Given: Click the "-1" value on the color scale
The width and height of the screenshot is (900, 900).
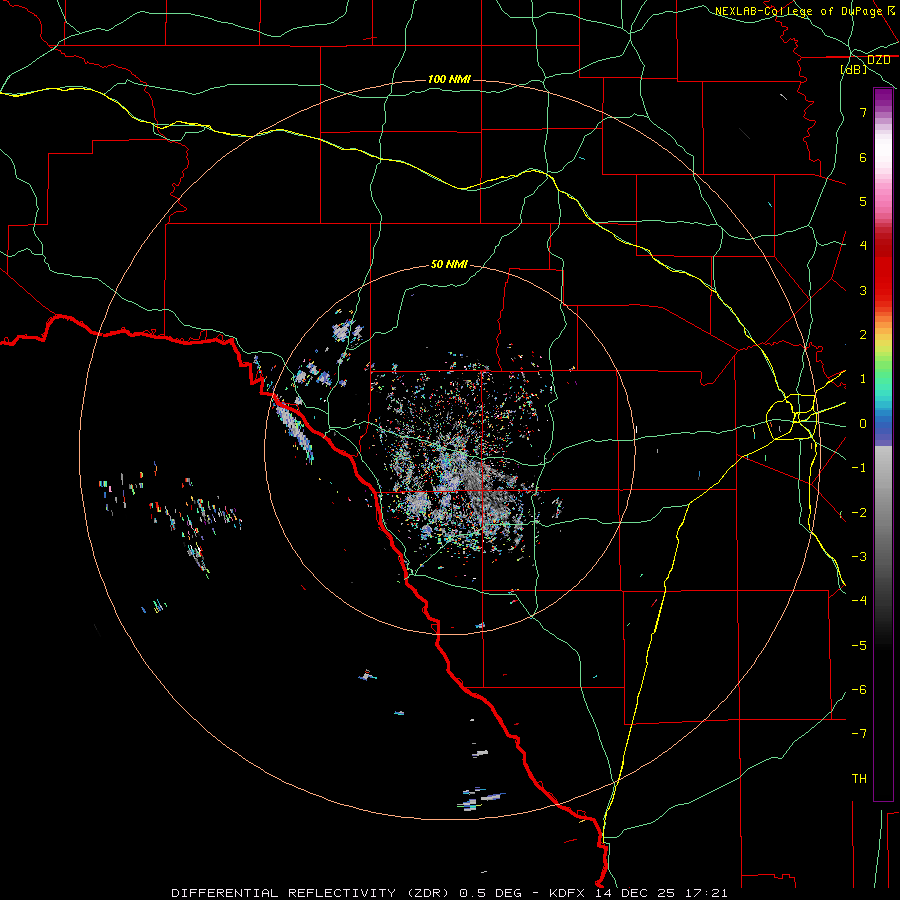Looking at the screenshot, I should pos(859,468).
